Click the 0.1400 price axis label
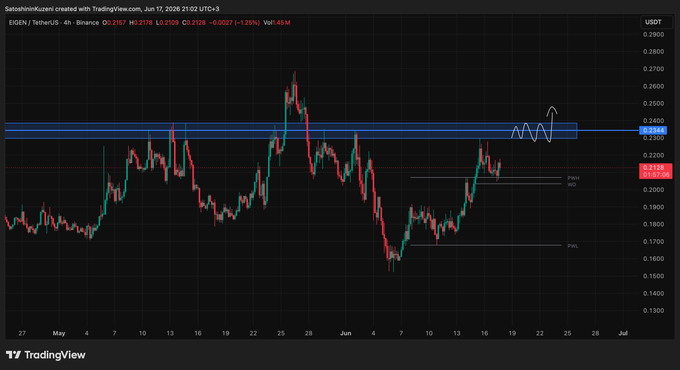This screenshot has height=370, width=680. coord(654,294)
